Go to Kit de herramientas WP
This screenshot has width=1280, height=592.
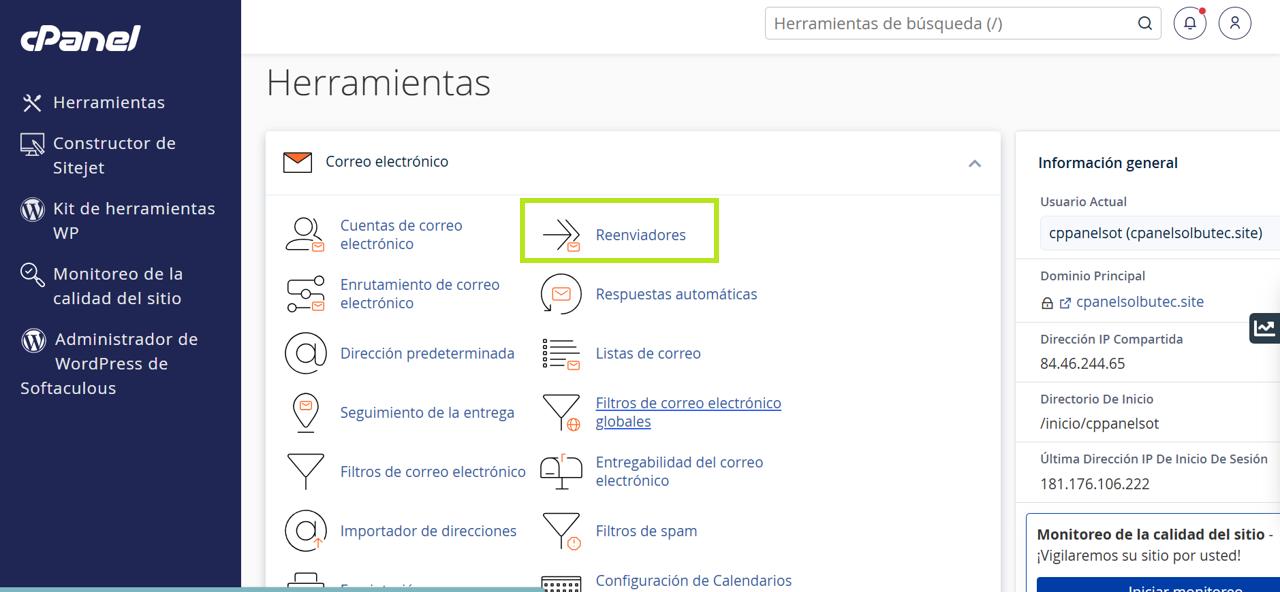pyautogui.click(x=133, y=220)
